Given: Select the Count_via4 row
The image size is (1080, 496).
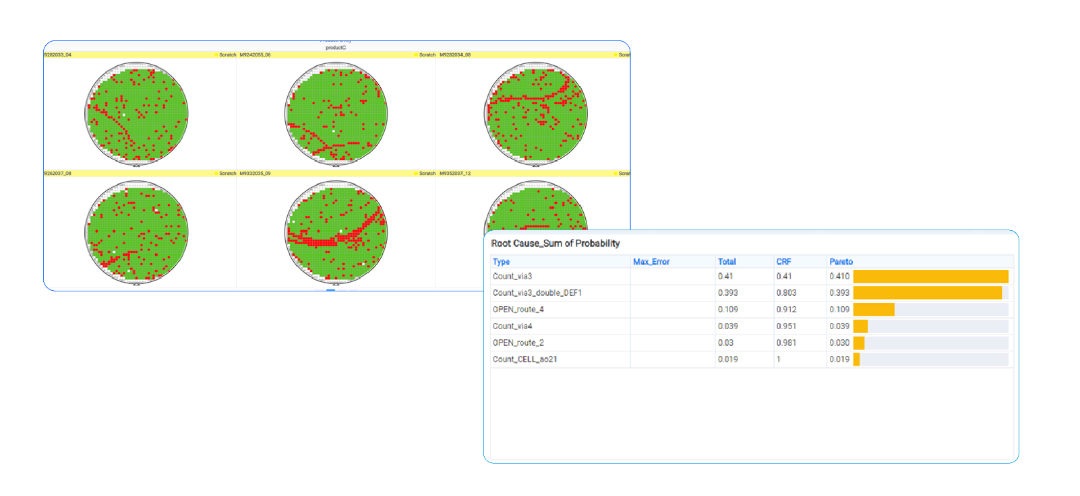Looking at the screenshot, I should (x=751, y=326).
